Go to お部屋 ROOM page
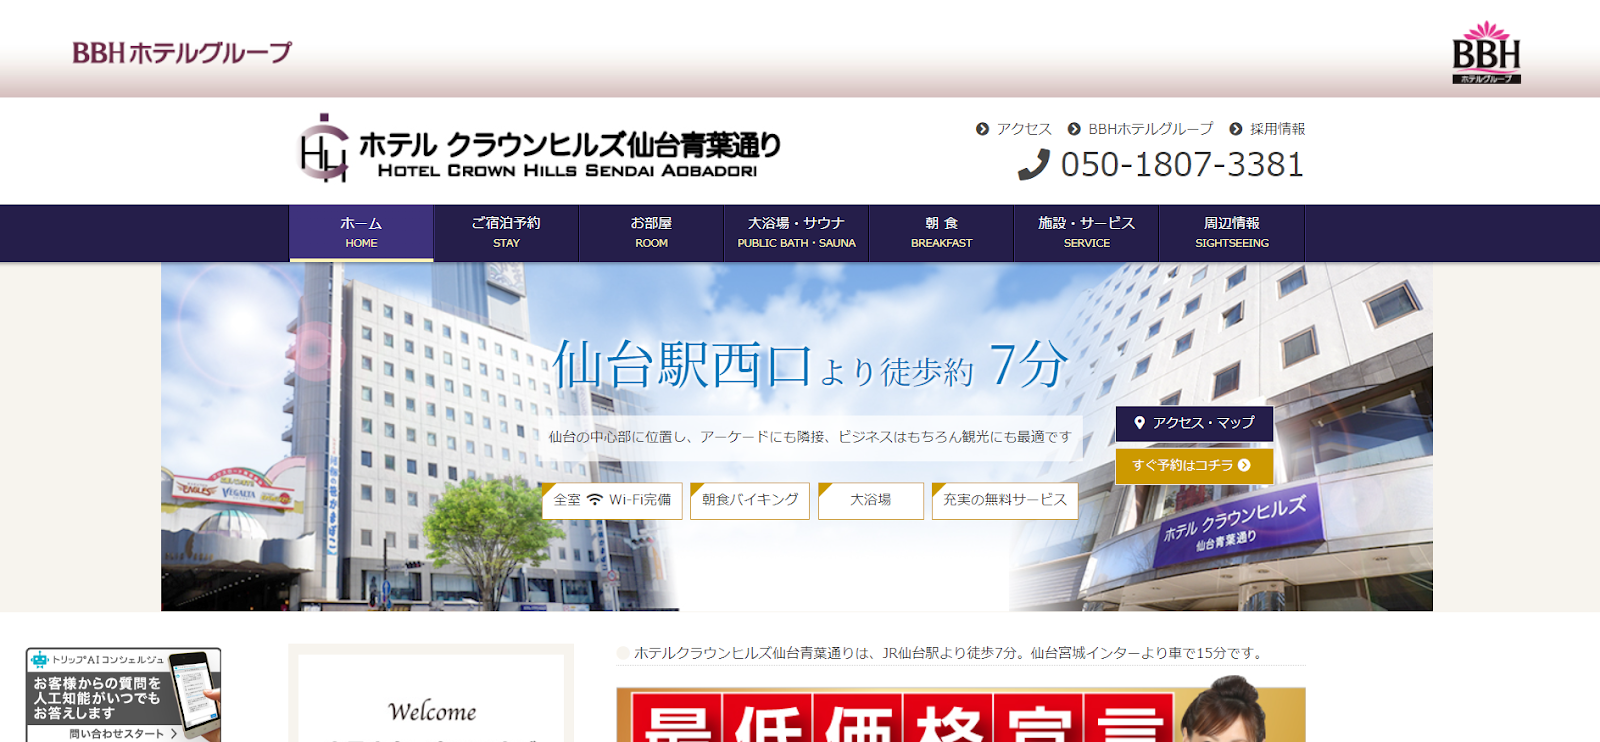Image resolution: width=1600 pixels, height=742 pixels. coord(651,233)
